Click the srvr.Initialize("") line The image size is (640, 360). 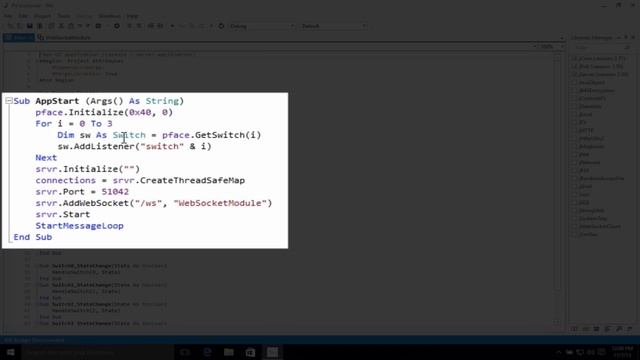(x=88, y=169)
